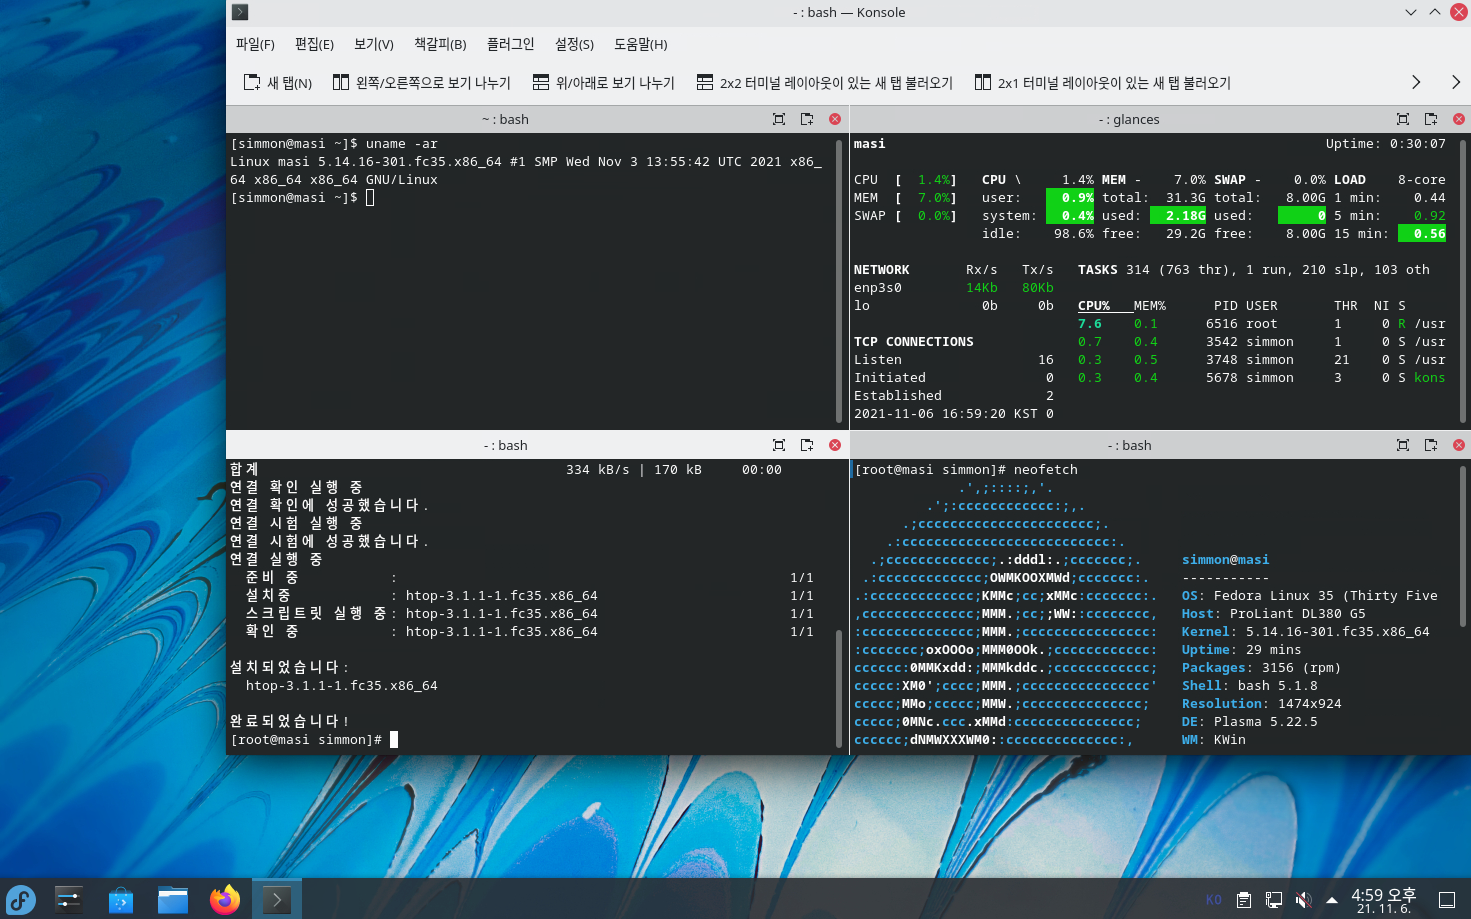Click the top-left bash pane scrollbar

pyautogui.click(x=839, y=280)
